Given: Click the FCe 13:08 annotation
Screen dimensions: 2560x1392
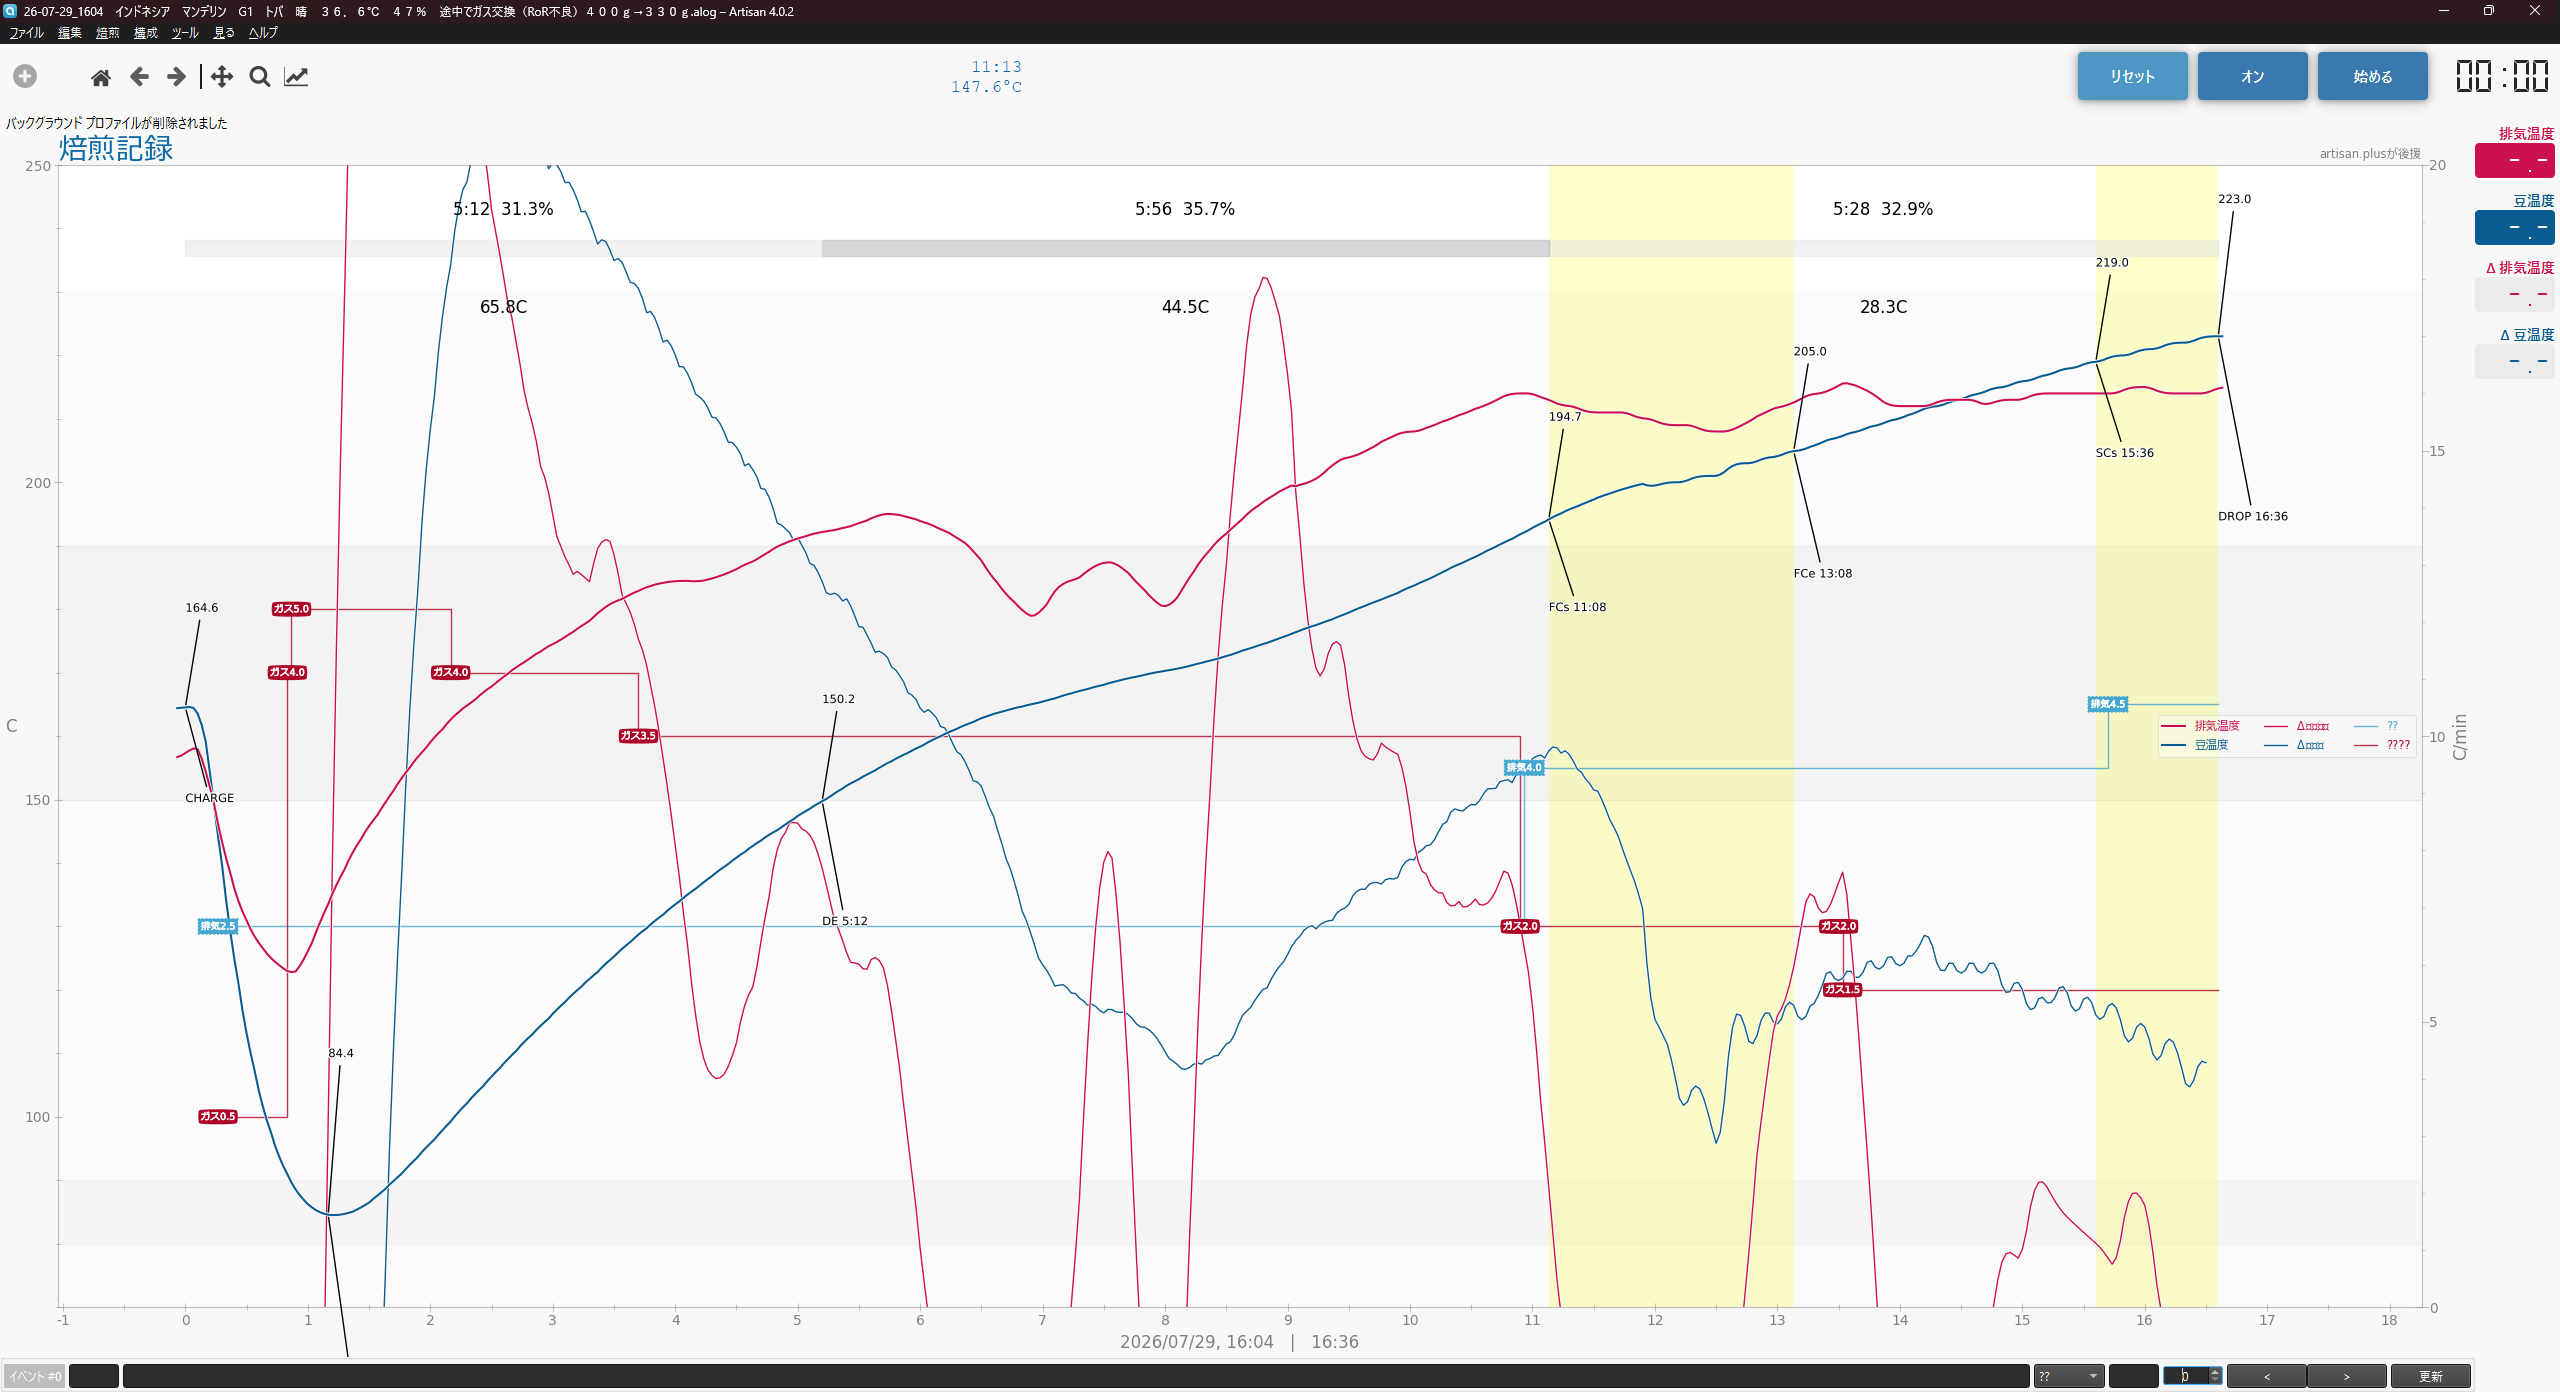Looking at the screenshot, I should click(x=1822, y=573).
